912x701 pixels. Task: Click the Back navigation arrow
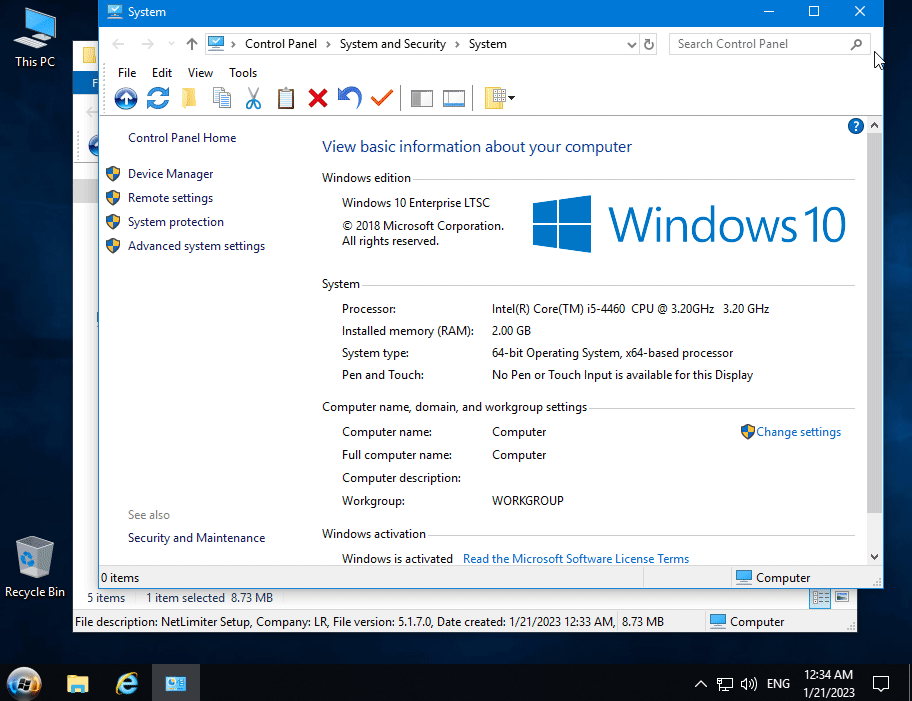coord(118,44)
